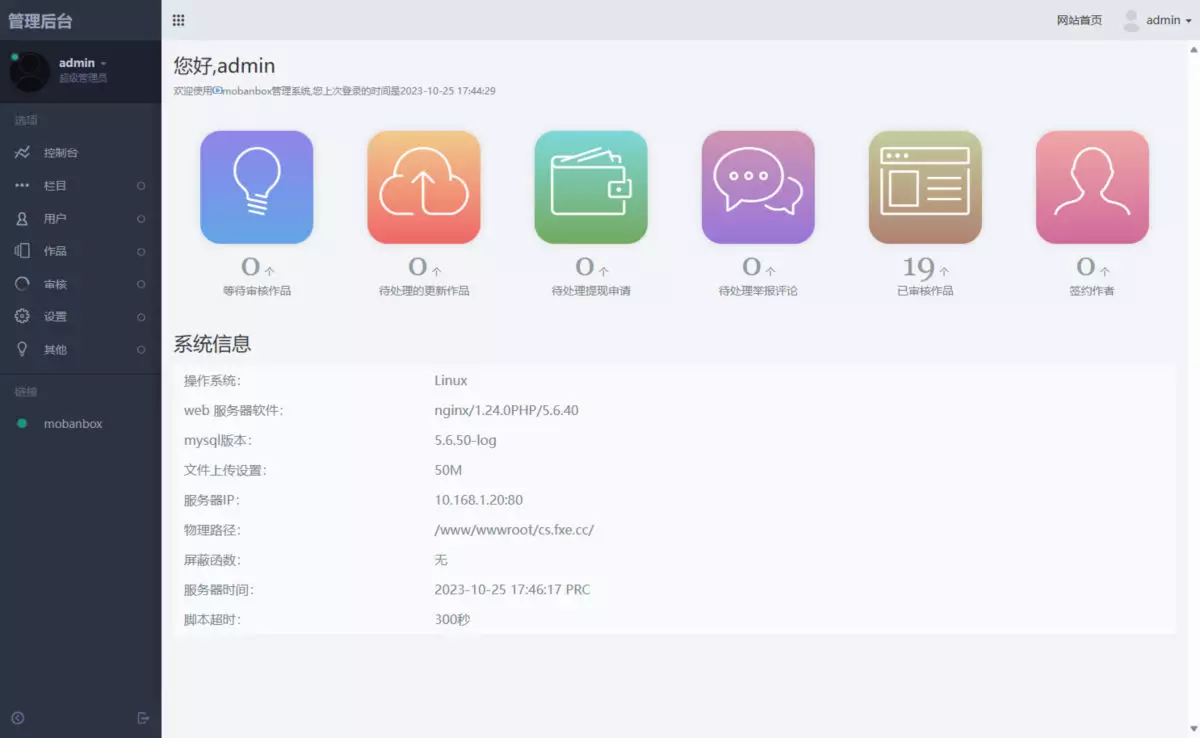Click the server IP 10.168.1.20:80
1200x738 pixels.
(478, 500)
